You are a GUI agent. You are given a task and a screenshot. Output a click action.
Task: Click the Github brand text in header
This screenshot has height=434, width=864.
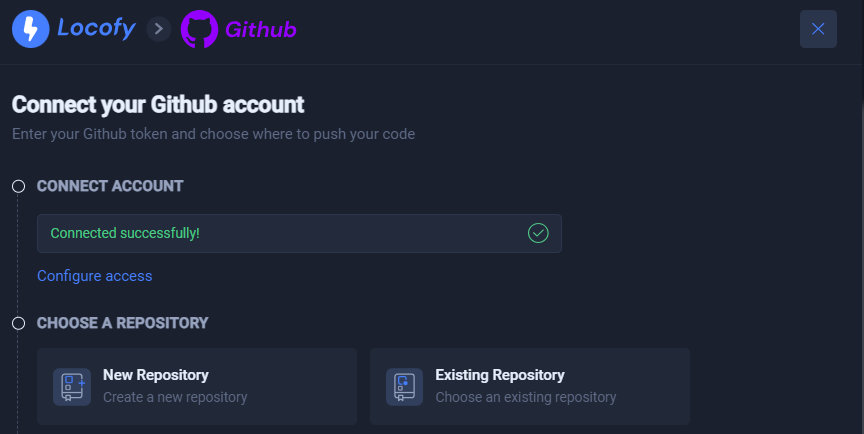click(261, 30)
